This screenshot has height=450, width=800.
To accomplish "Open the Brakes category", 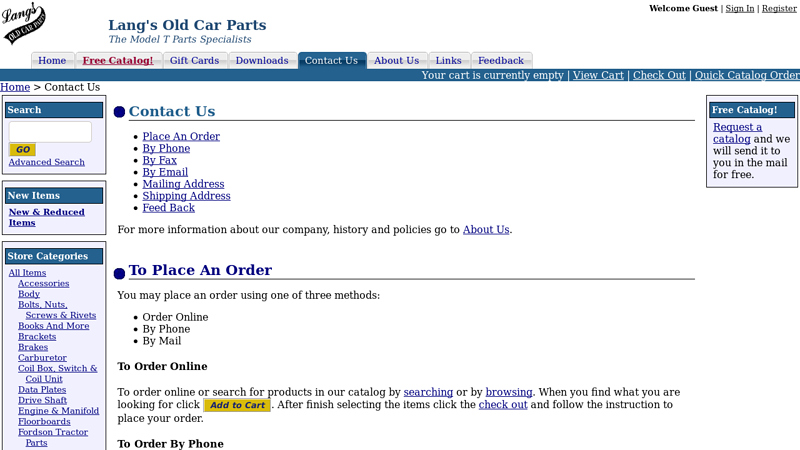I will coord(33,347).
